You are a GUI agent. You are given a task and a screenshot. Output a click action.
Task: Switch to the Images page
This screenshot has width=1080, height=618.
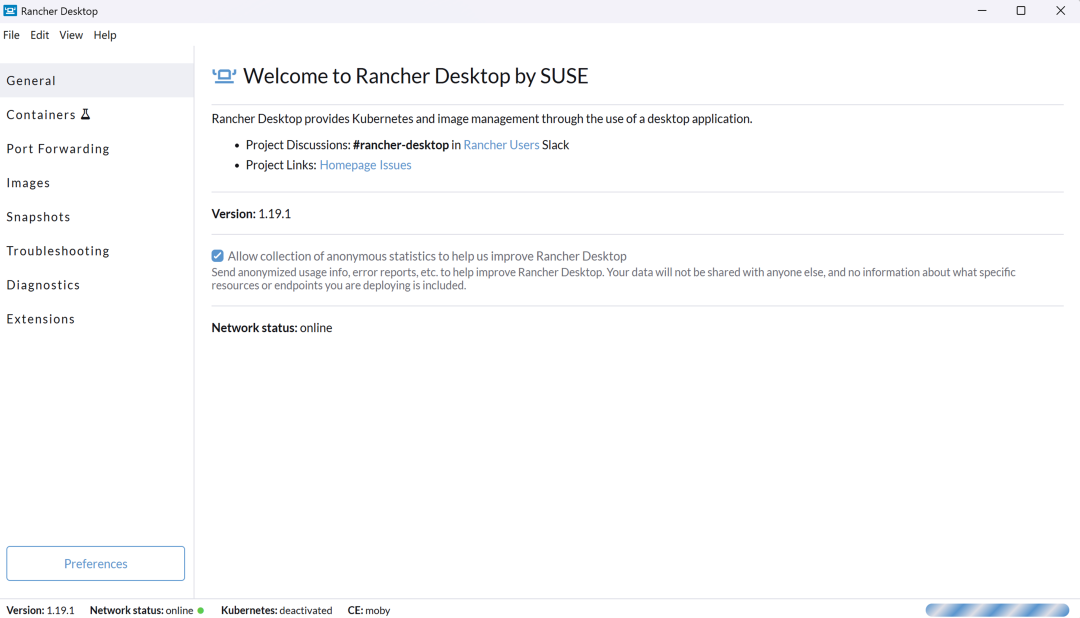coord(96,183)
